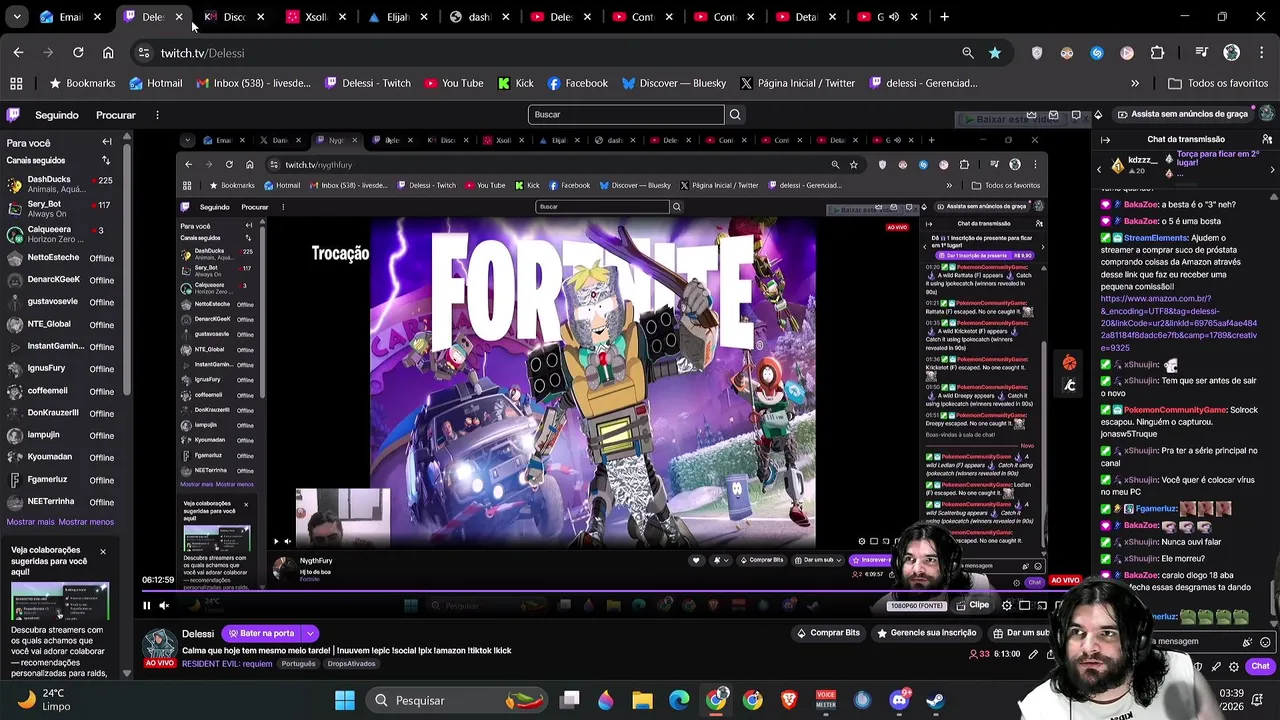Open player settings gear icon

[1007, 605]
